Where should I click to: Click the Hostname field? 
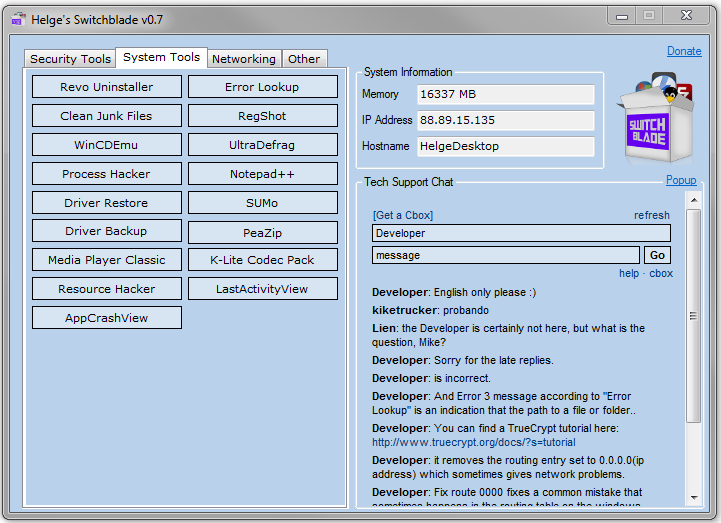click(505, 146)
